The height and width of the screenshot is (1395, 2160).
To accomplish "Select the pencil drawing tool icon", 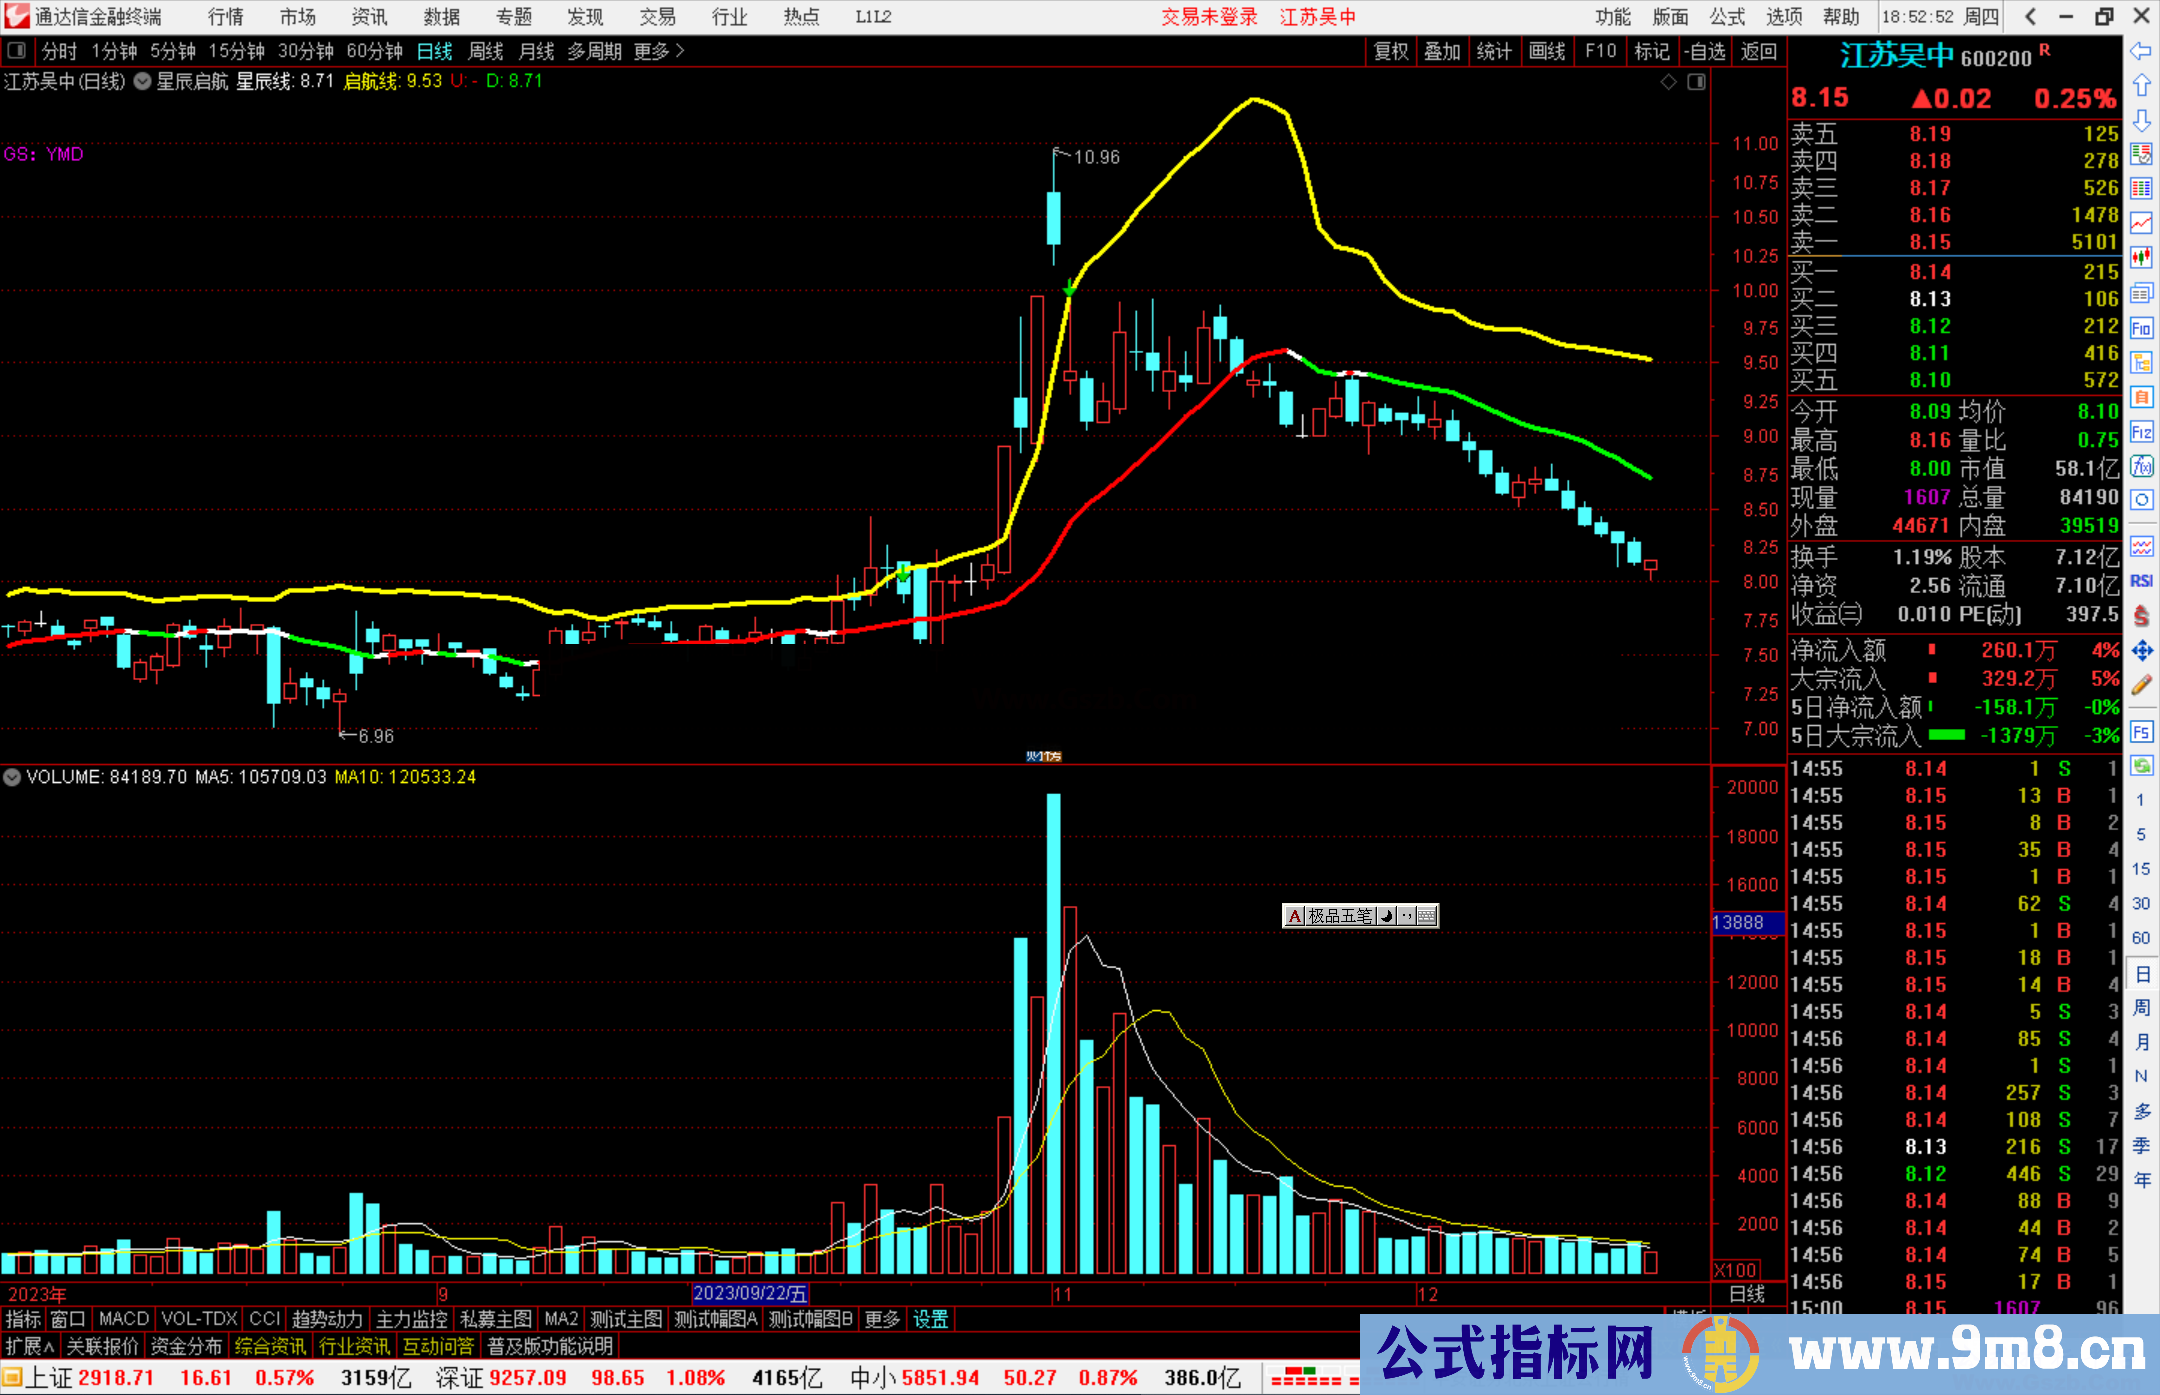I will coord(2141,685).
